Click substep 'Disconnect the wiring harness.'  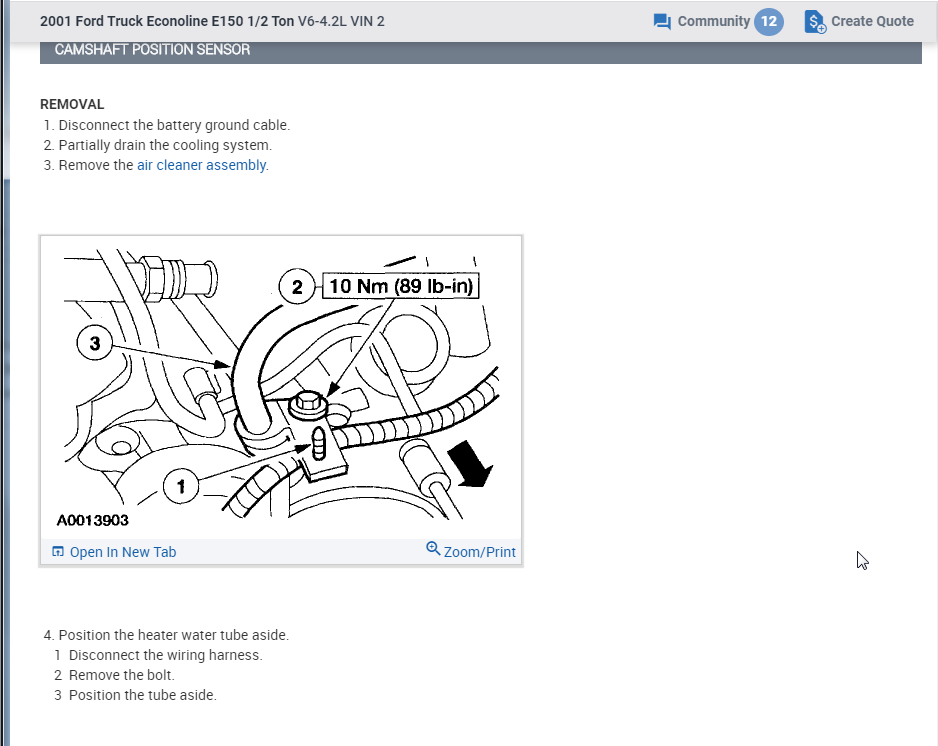click(166, 655)
